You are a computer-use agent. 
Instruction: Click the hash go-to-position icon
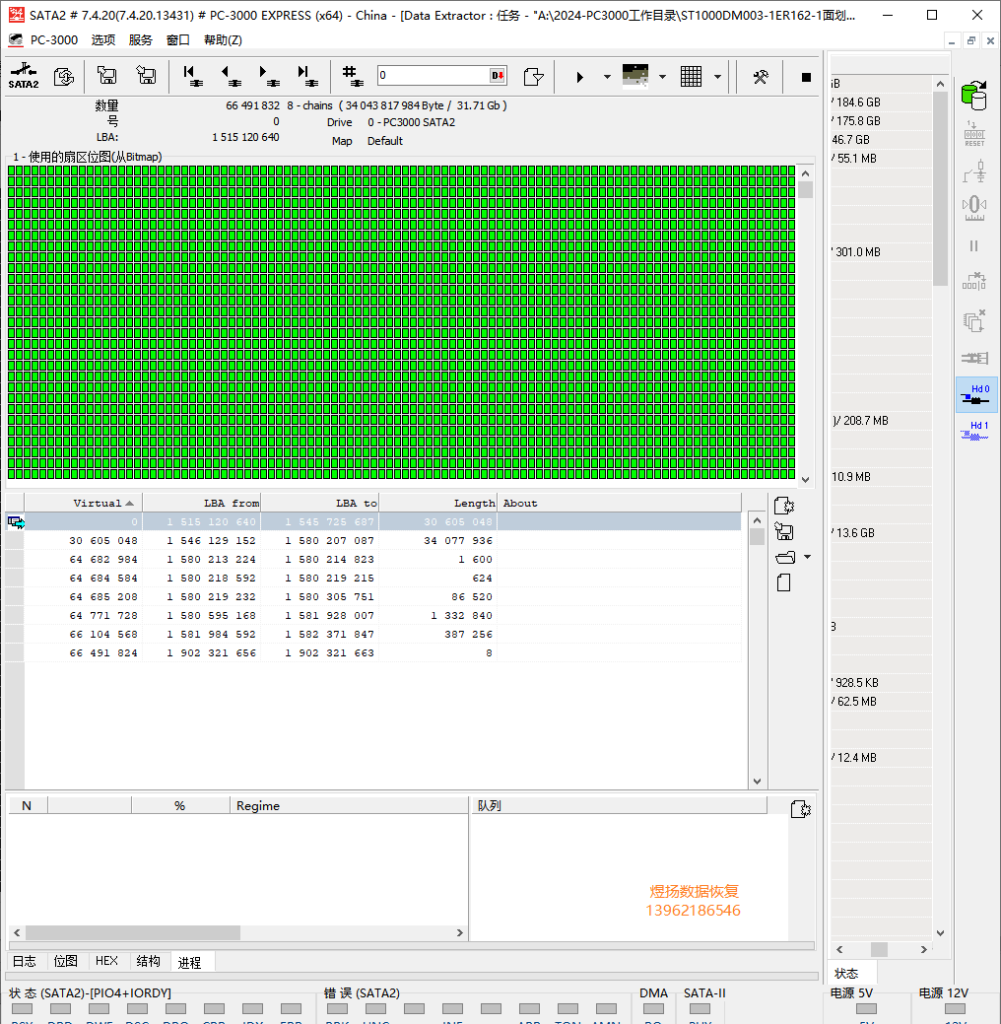click(352, 76)
